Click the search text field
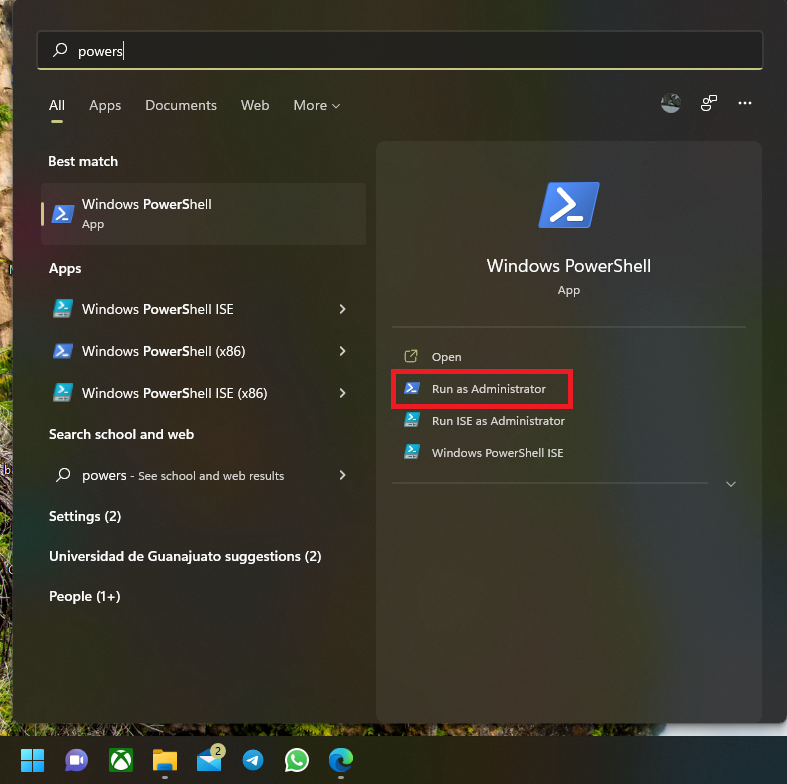The width and height of the screenshot is (787, 784). click(400, 50)
